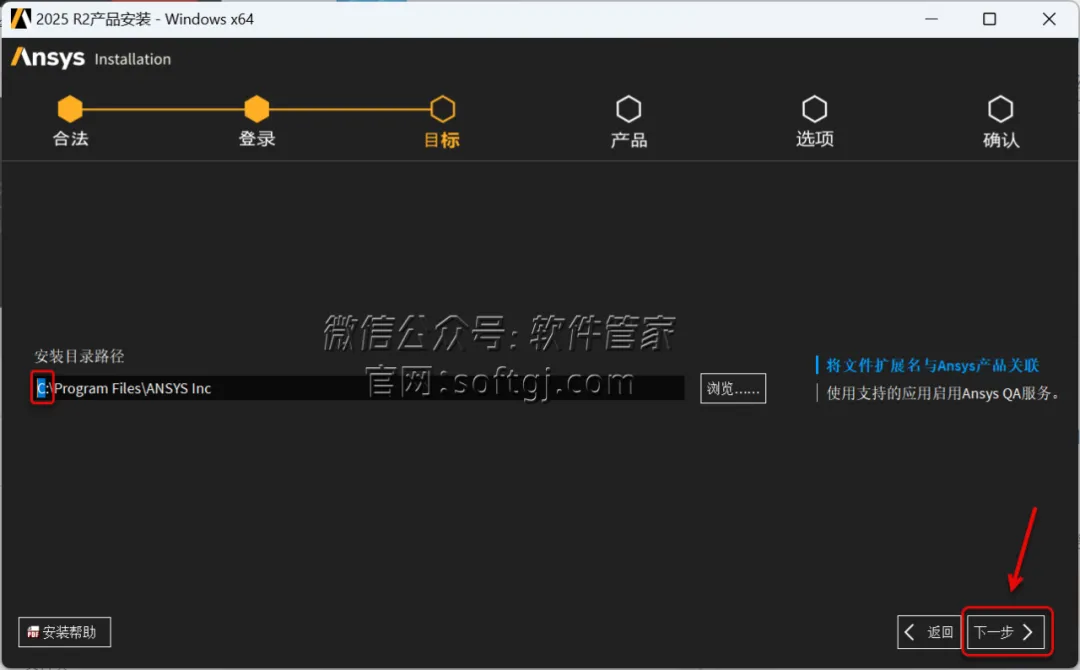Screen dimensions: 1080x670
Task: Click the 产品 step hexagon icon
Action: pos(628,109)
